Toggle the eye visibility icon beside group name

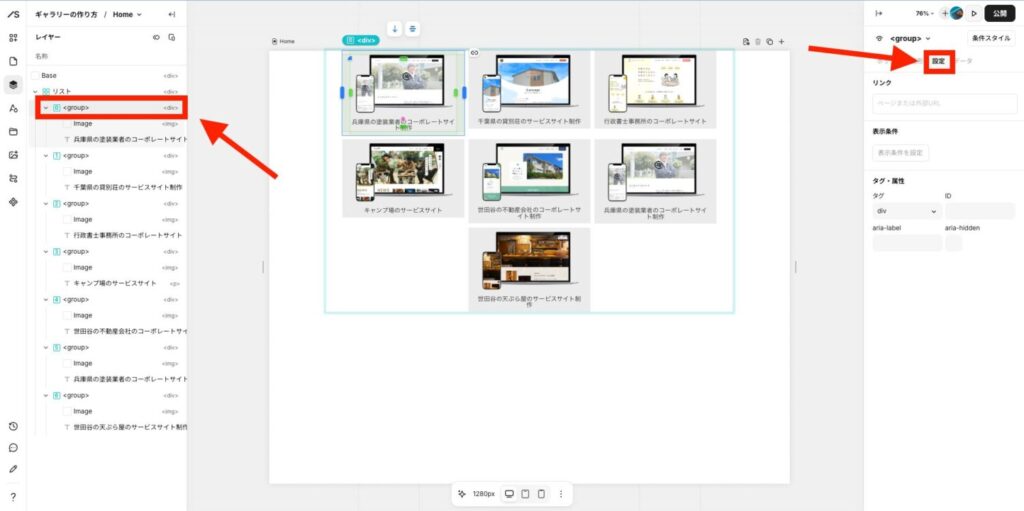(879, 38)
